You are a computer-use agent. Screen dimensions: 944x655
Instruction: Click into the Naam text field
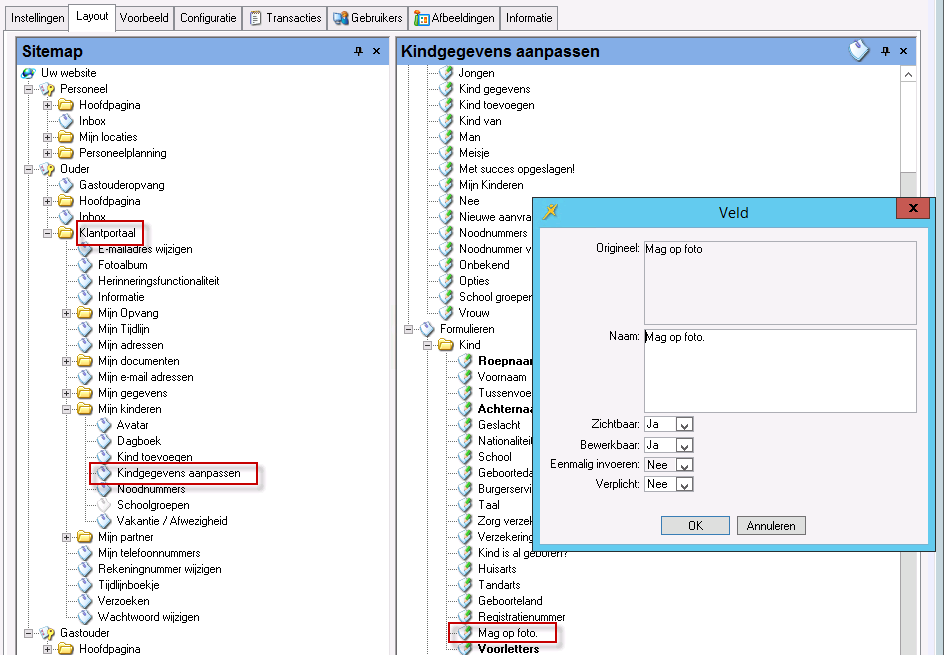coord(780,370)
